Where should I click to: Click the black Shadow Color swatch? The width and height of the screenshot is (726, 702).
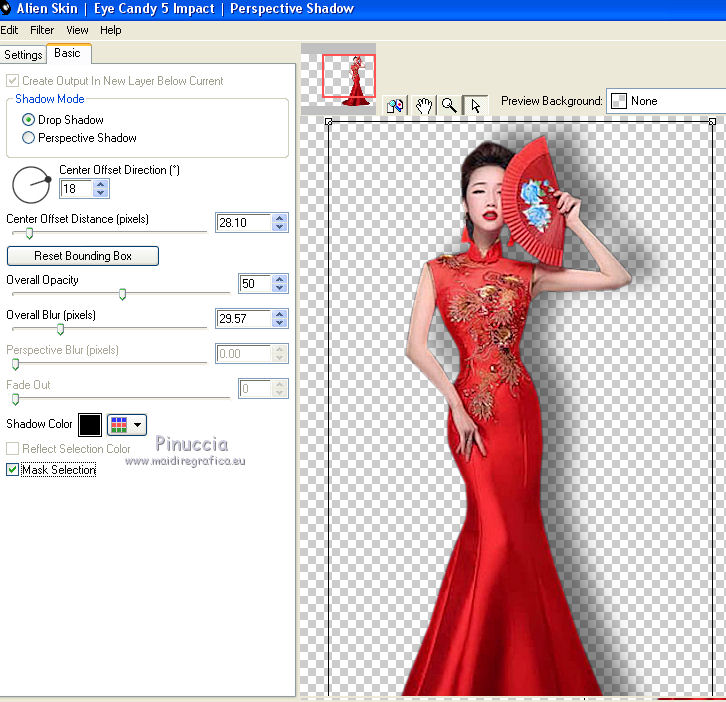pos(90,425)
